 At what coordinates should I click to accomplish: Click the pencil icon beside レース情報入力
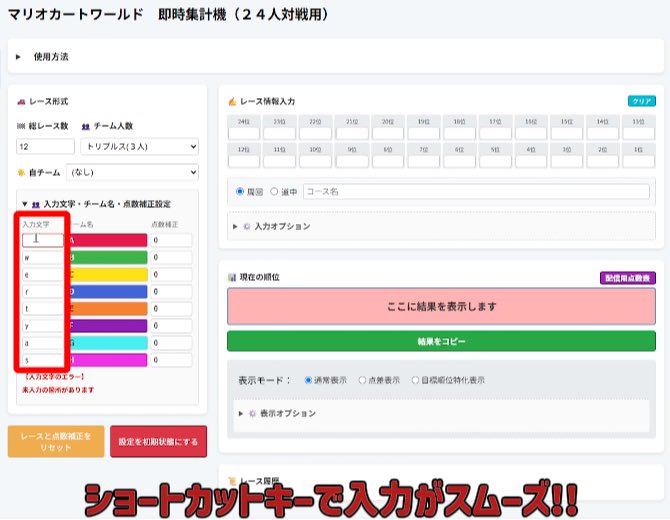pos(232,102)
